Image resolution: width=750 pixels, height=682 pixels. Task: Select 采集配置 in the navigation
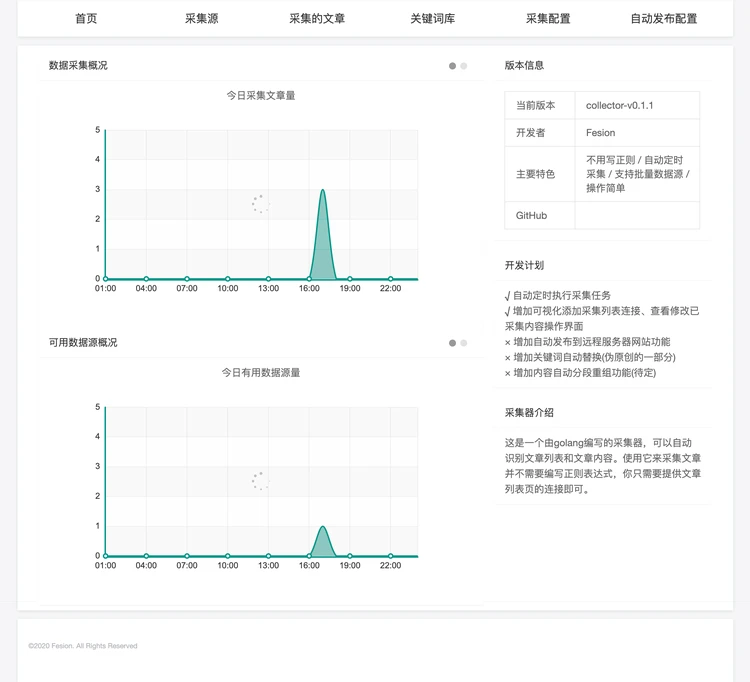(548, 18)
